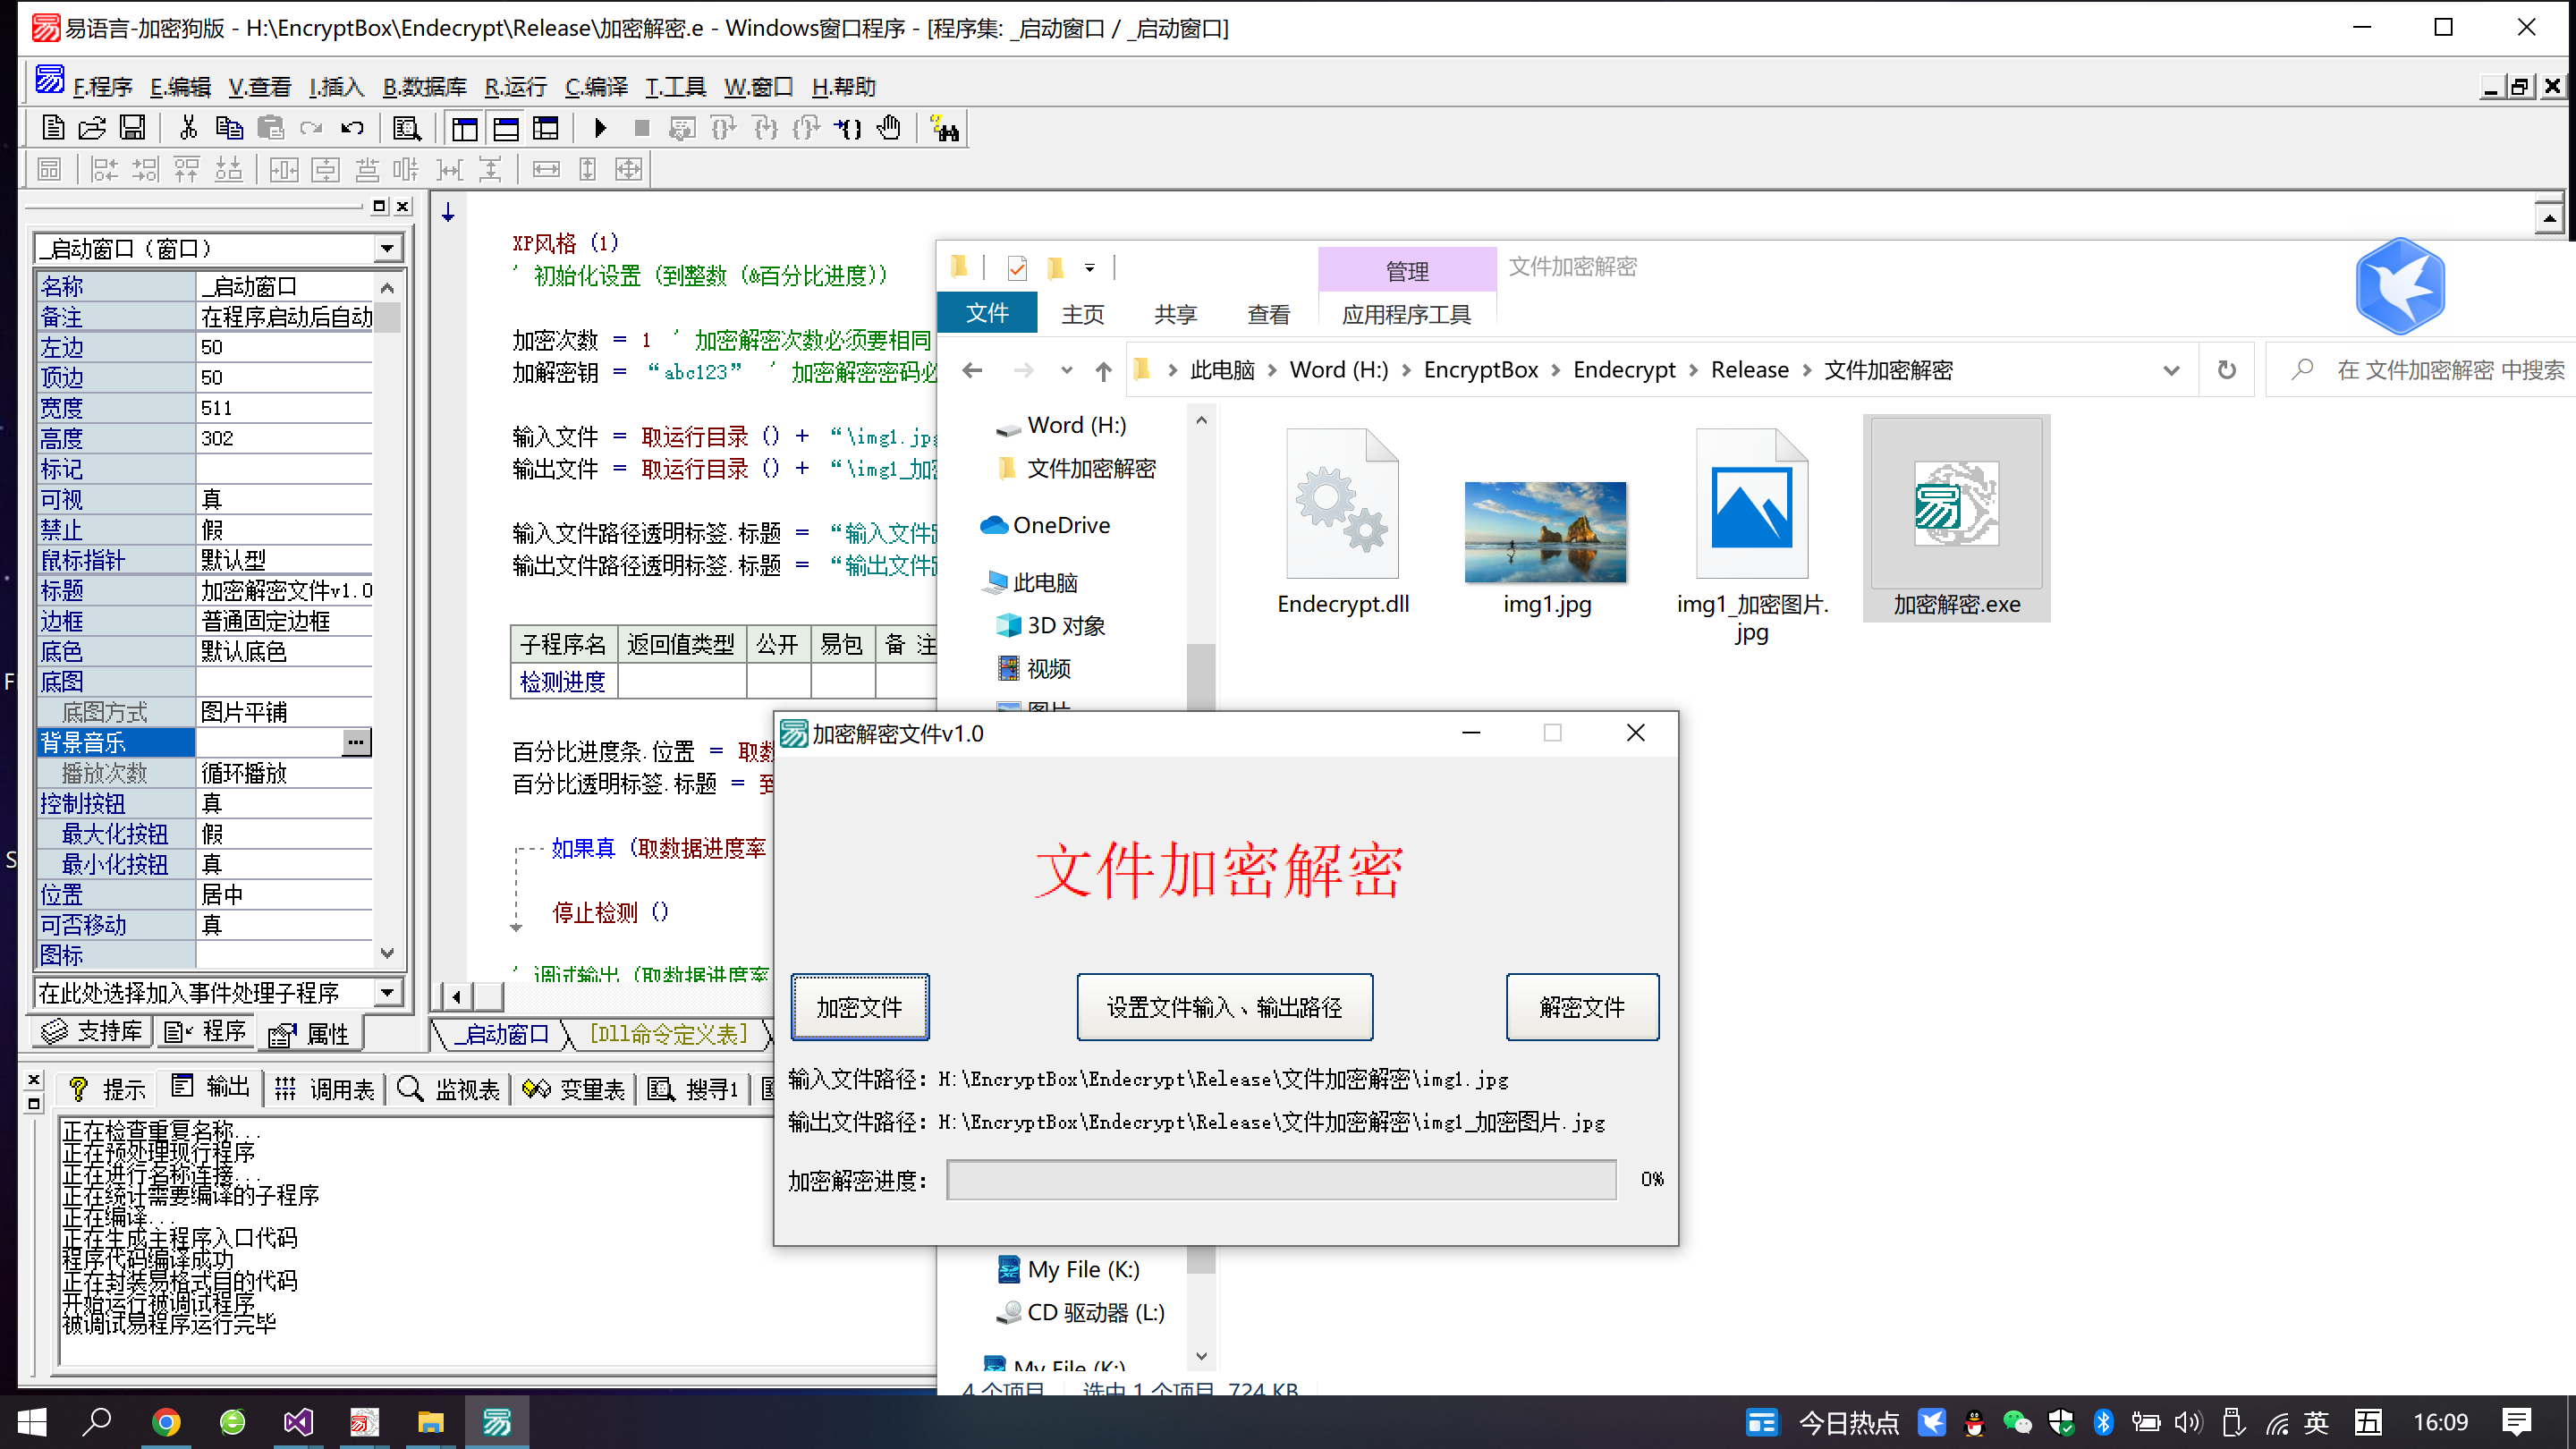Open the notification center icon
The height and width of the screenshot is (1449, 2576).
[2516, 1422]
